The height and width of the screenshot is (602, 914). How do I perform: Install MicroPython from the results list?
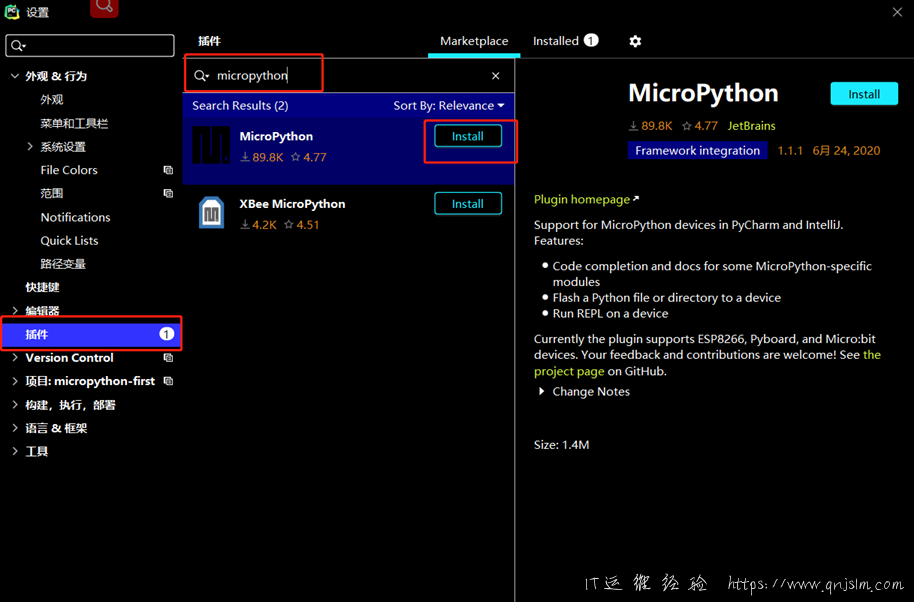[467, 136]
